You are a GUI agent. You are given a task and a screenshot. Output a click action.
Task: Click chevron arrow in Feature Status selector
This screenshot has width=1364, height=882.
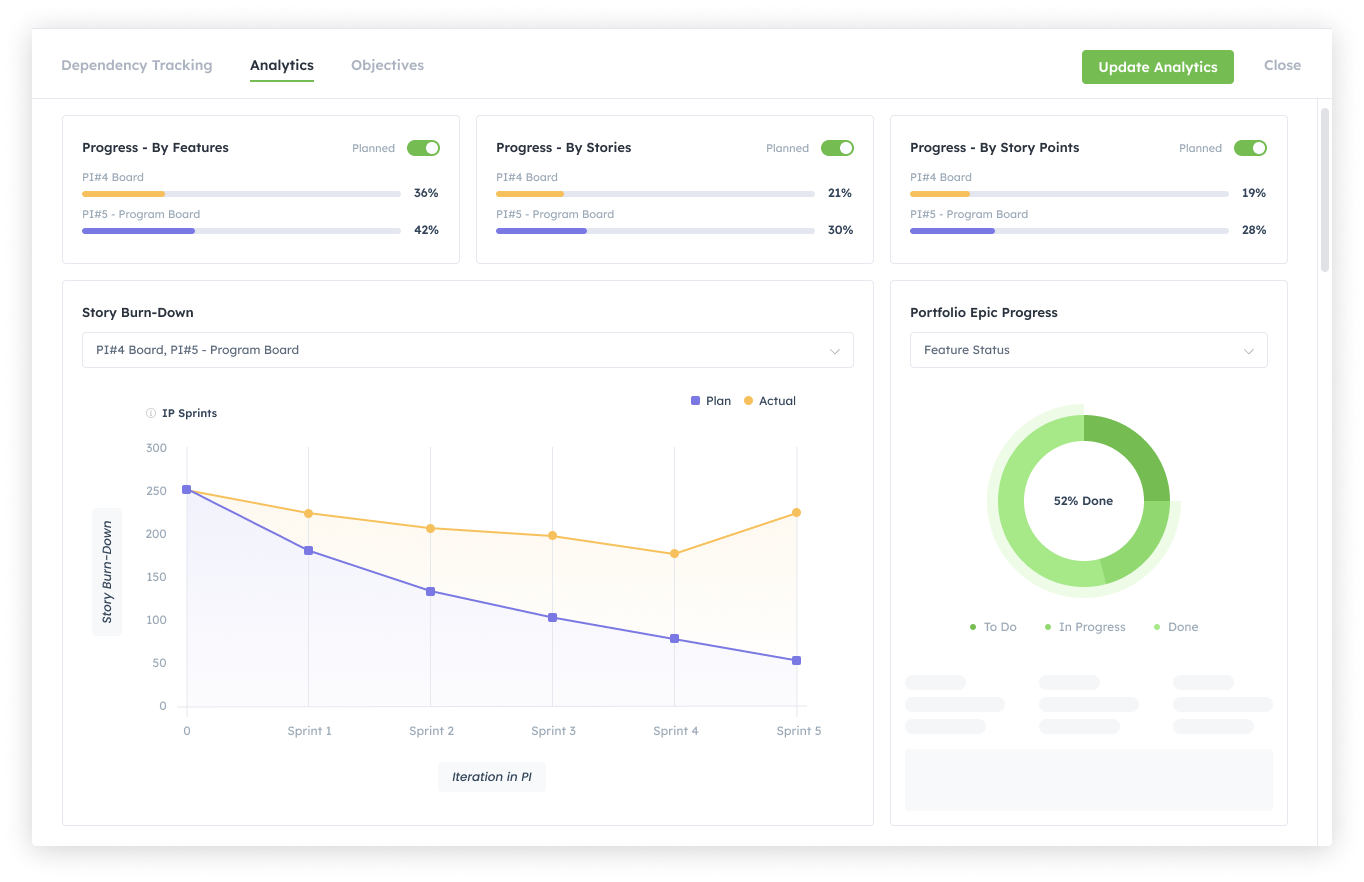click(x=1248, y=351)
